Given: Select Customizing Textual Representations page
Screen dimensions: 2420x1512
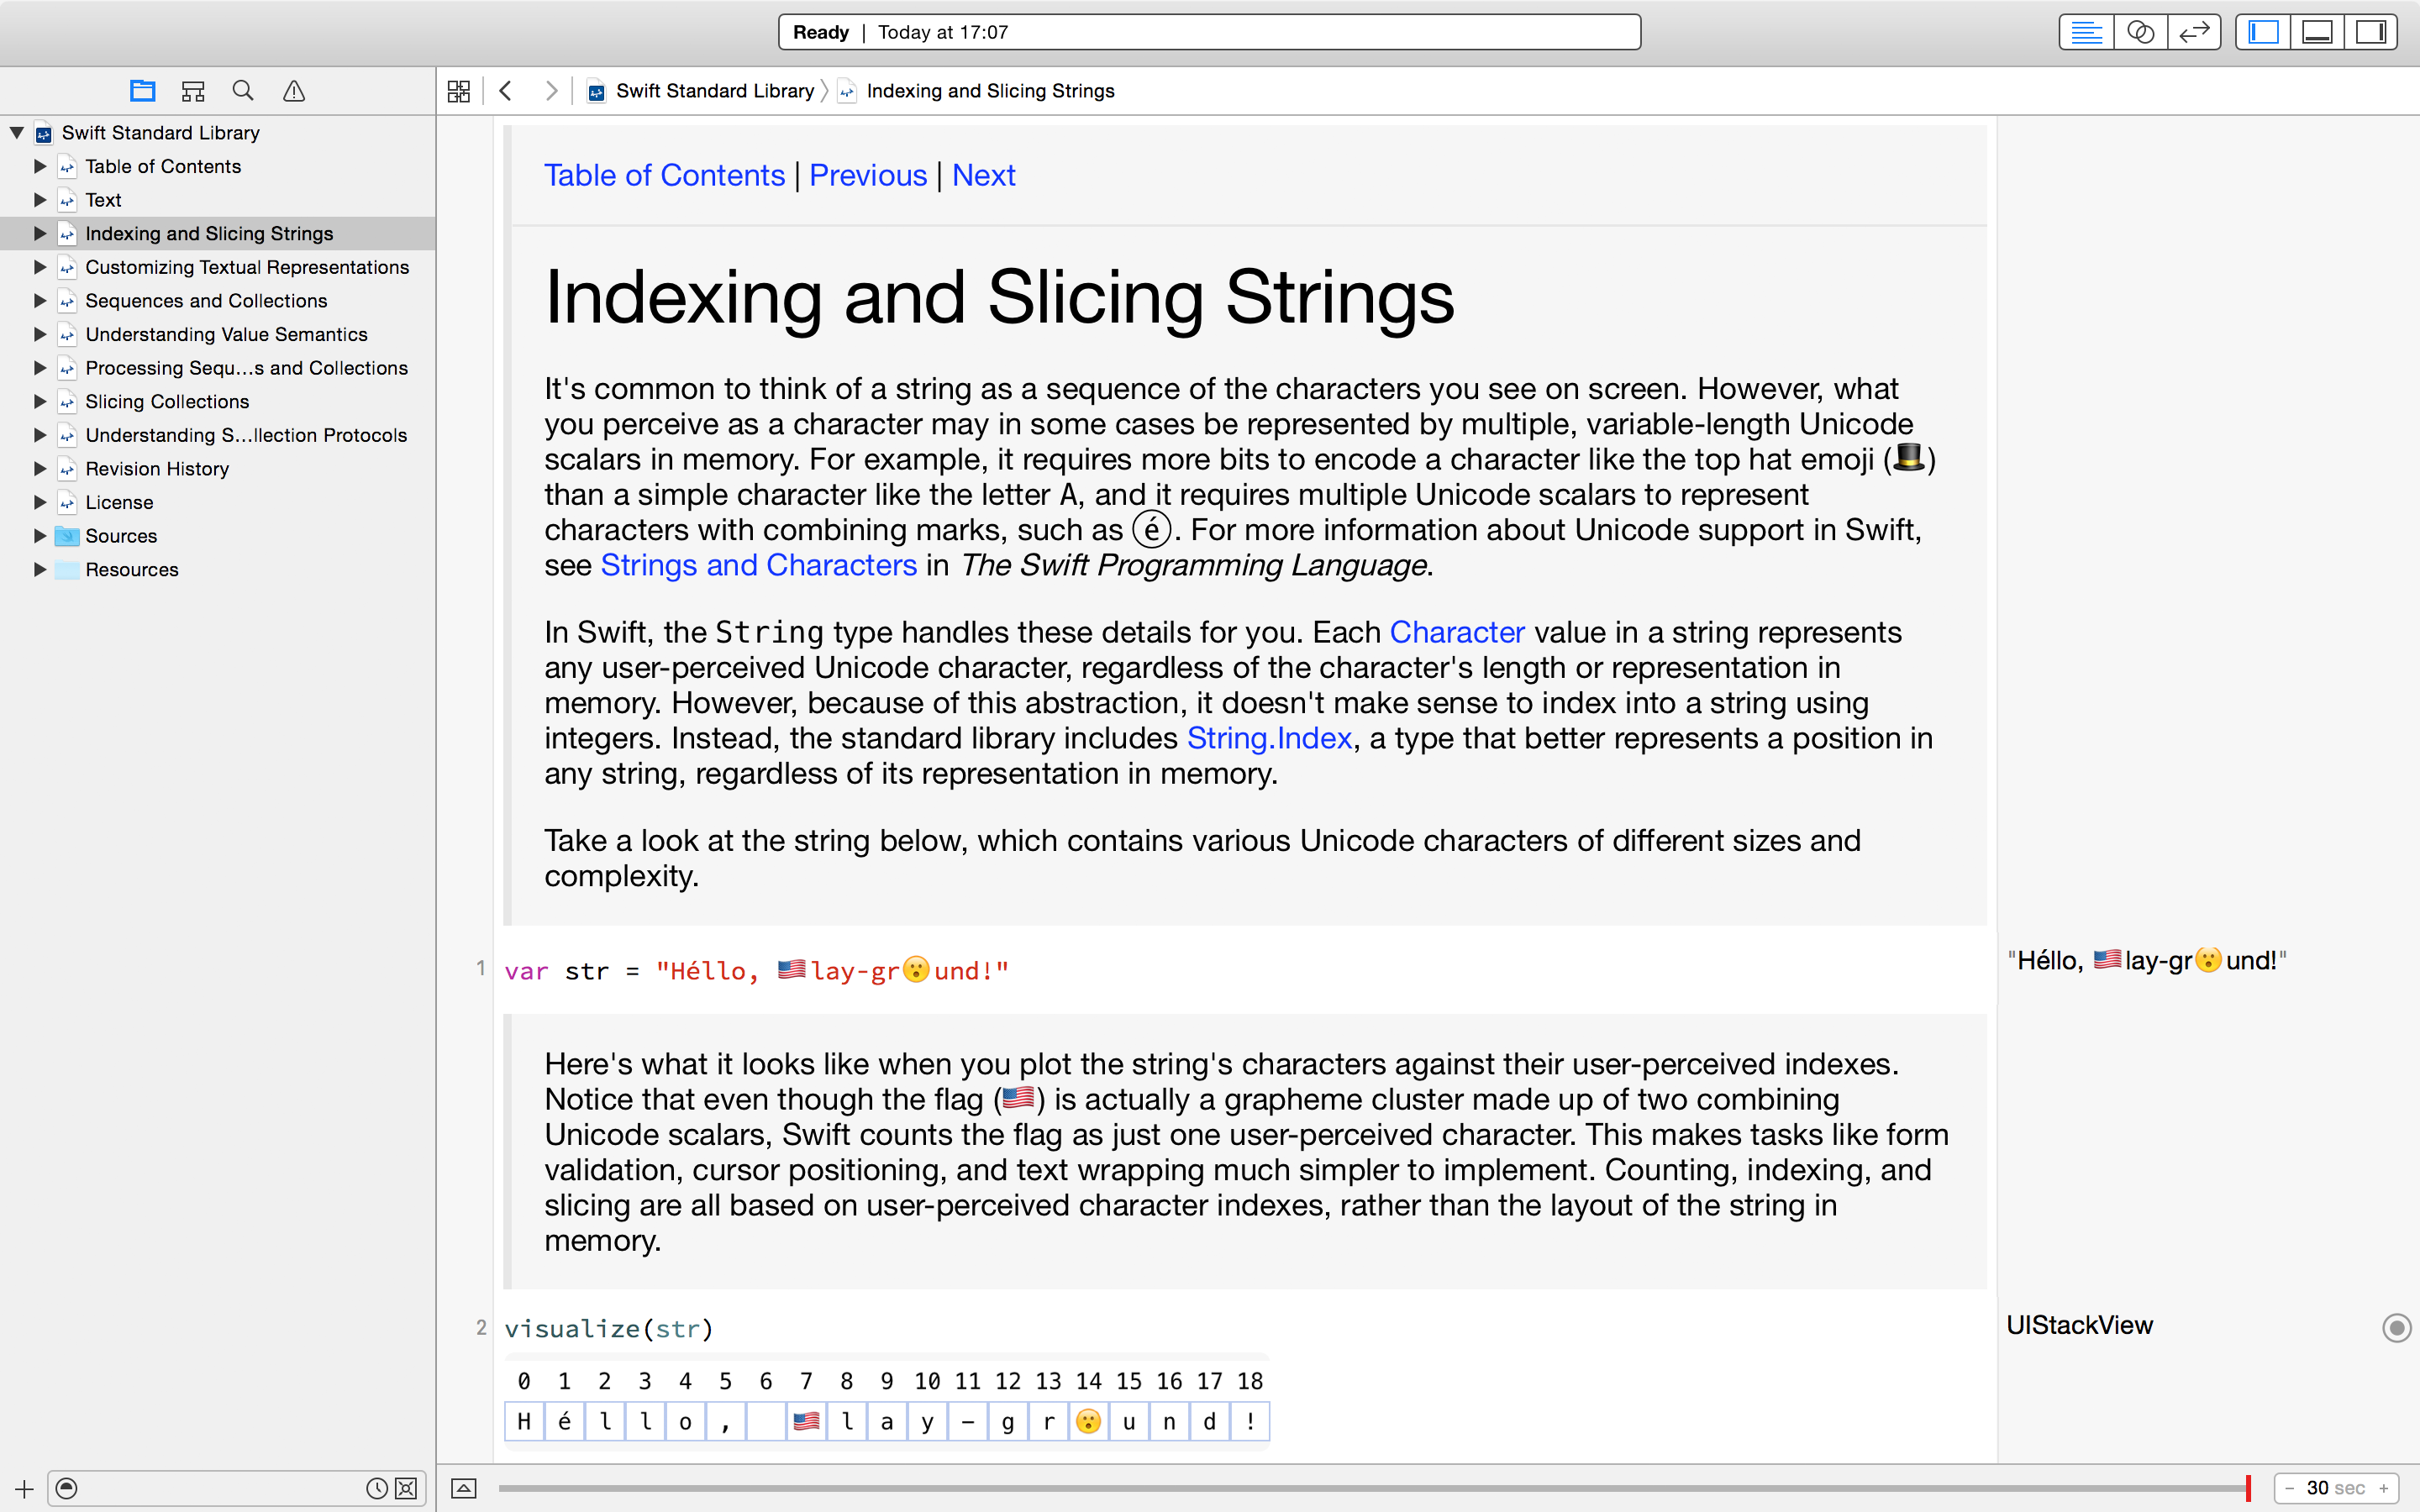Looking at the screenshot, I should pos(247,267).
